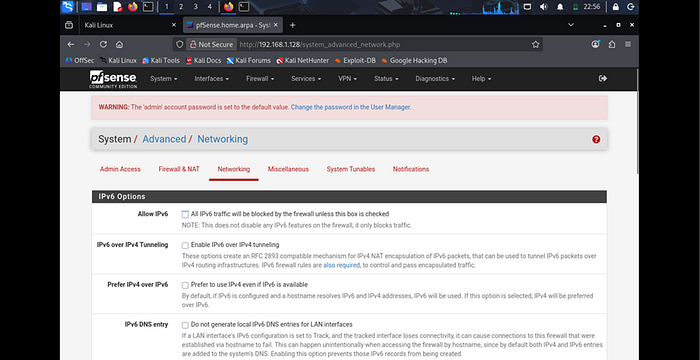
Task: Go back to the previous page
Action: coord(71,44)
